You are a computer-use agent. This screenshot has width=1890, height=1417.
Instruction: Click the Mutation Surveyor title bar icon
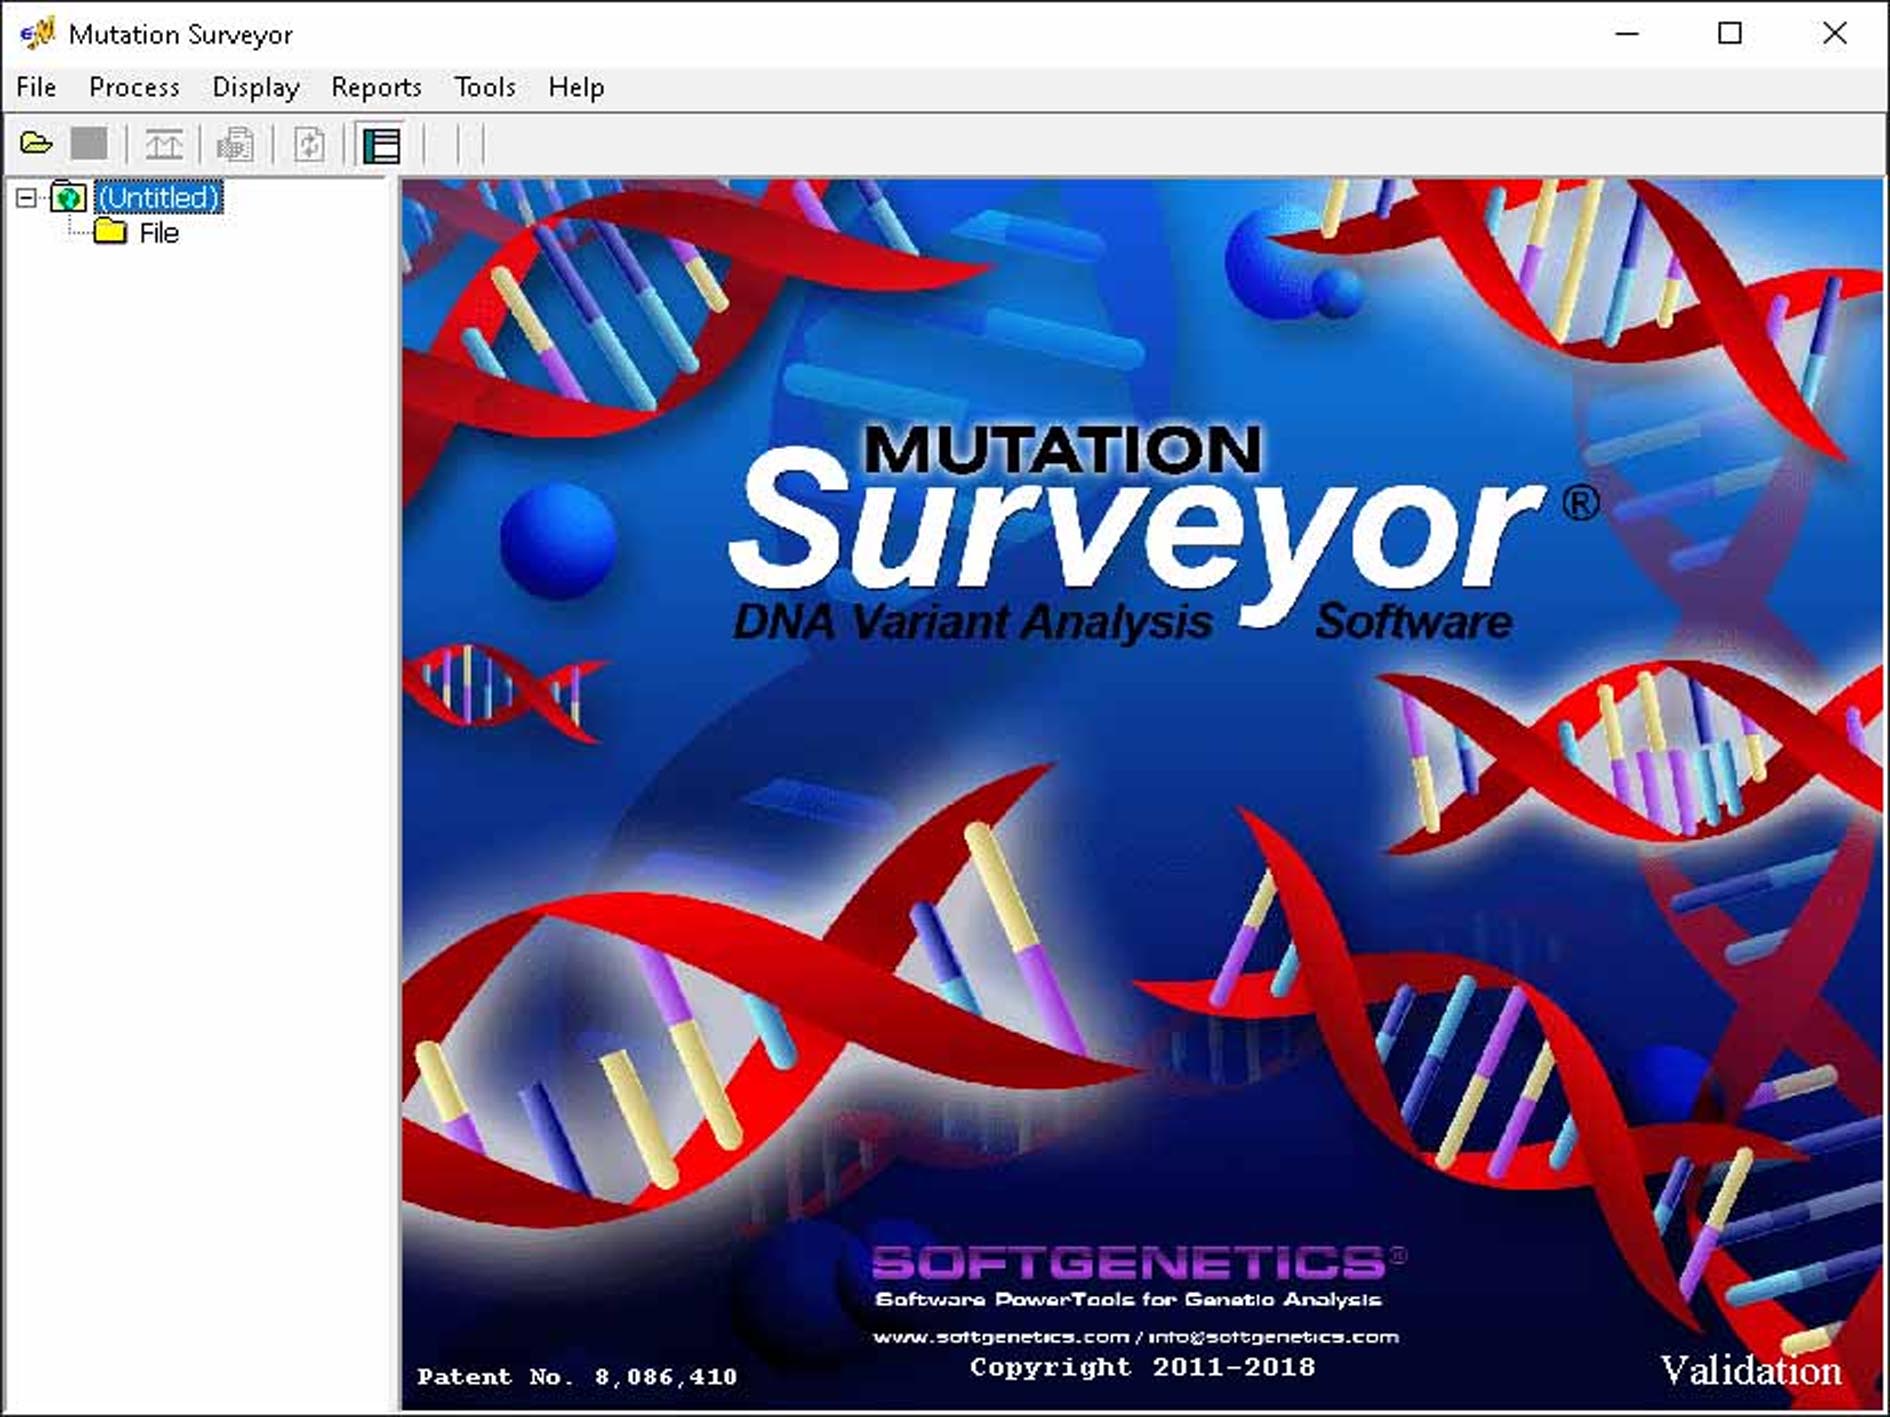[x=38, y=34]
